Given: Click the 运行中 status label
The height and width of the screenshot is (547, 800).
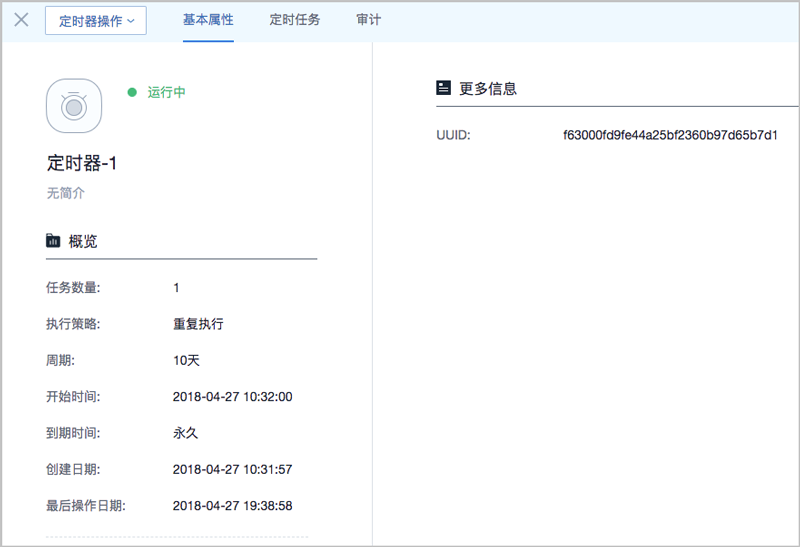Looking at the screenshot, I should tap(167, 93).
